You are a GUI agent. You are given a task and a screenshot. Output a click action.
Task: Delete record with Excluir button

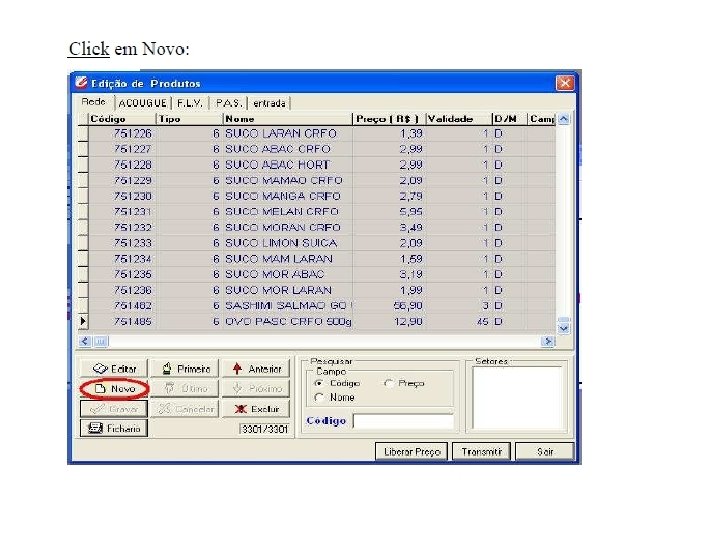click(256, 409)
